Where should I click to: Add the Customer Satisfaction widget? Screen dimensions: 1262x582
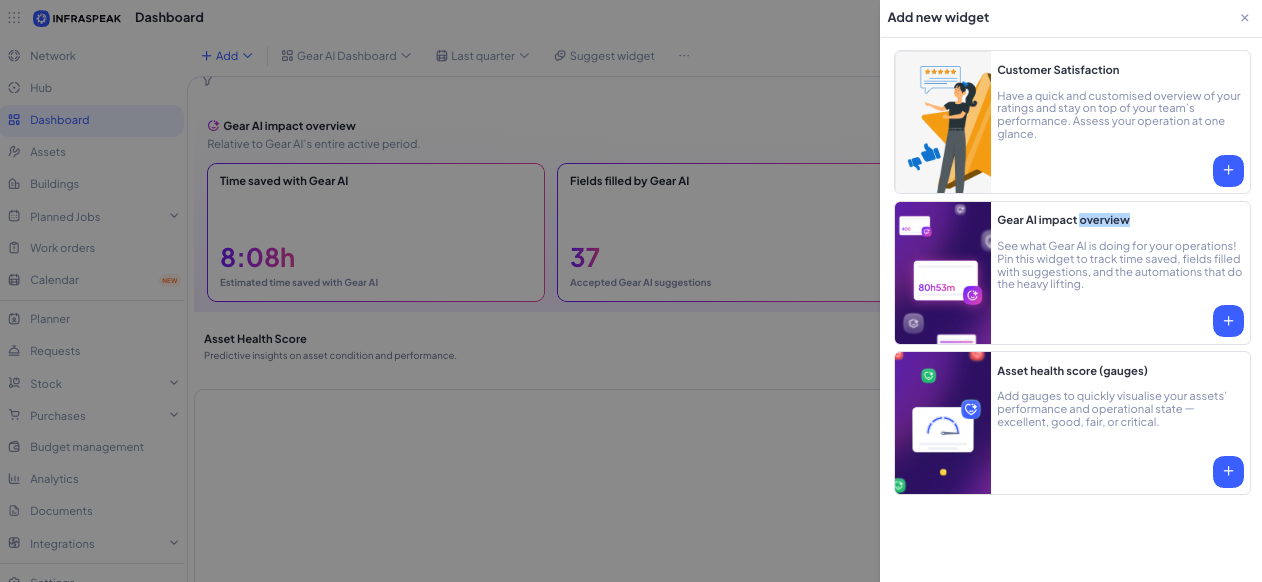[x=1228, y=170]
